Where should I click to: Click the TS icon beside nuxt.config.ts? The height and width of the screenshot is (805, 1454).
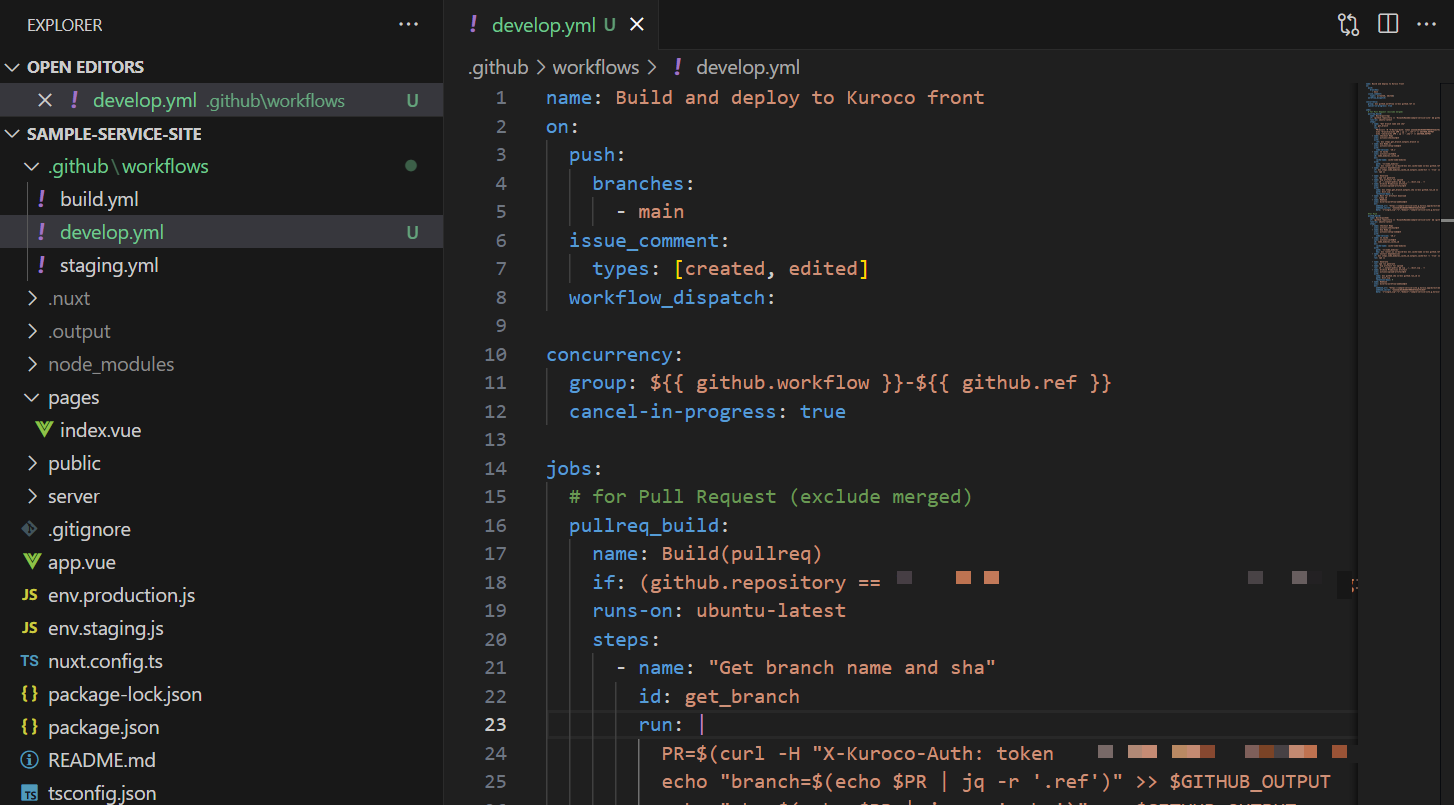(30, 661)
